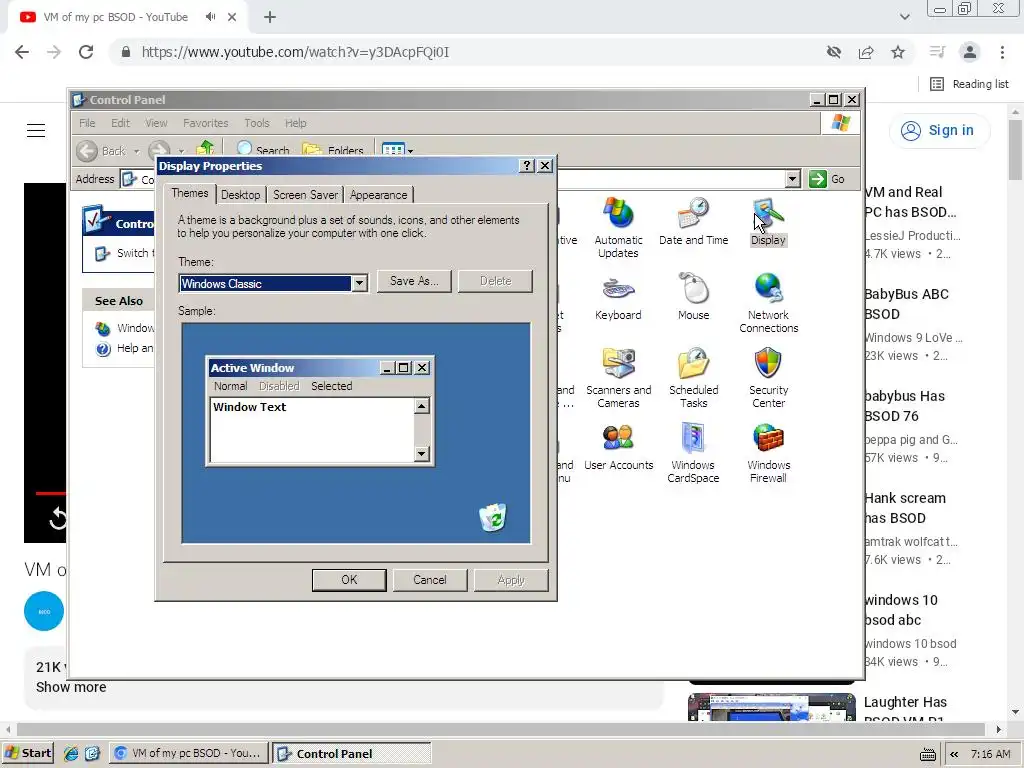The height and width of the screenshot is (768, 1024).
Task: Click the second Quick Launch icon
Action: 92,753
